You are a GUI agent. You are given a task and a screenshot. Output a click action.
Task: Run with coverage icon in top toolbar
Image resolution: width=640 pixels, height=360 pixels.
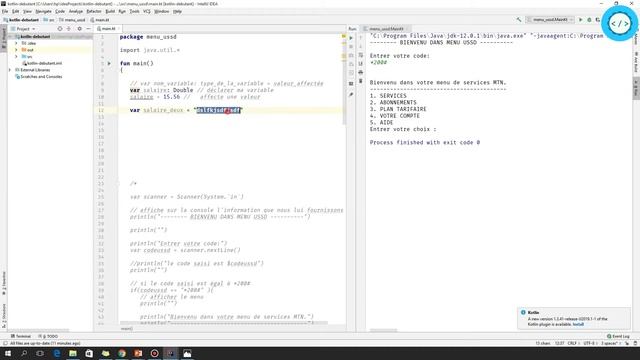(x=598, y=20)
